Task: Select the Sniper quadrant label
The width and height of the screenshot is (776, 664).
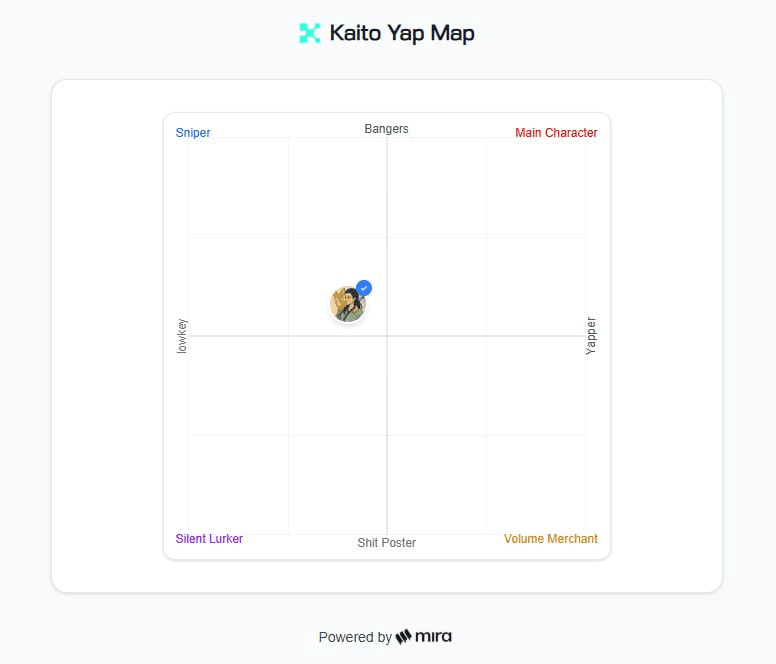Action: point(193,133)
